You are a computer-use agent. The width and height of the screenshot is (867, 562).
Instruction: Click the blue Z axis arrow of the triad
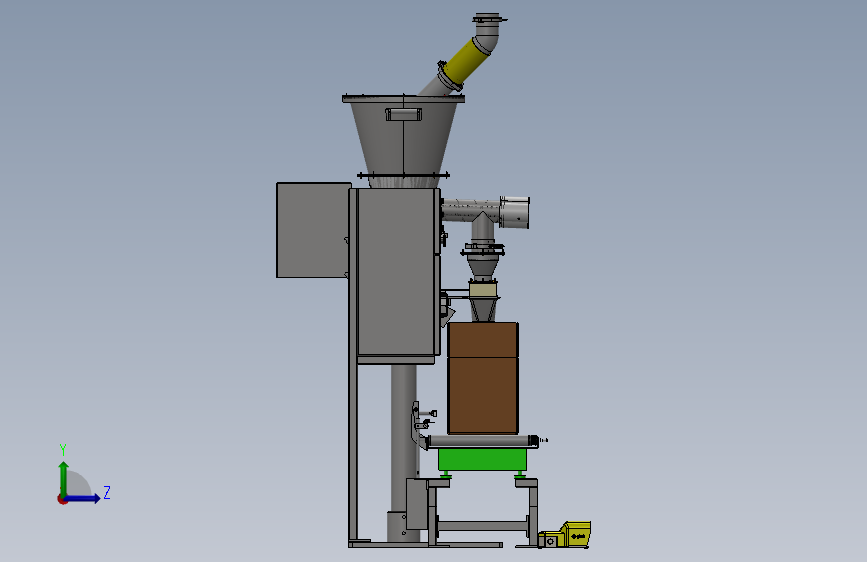(x=83, y=498)
